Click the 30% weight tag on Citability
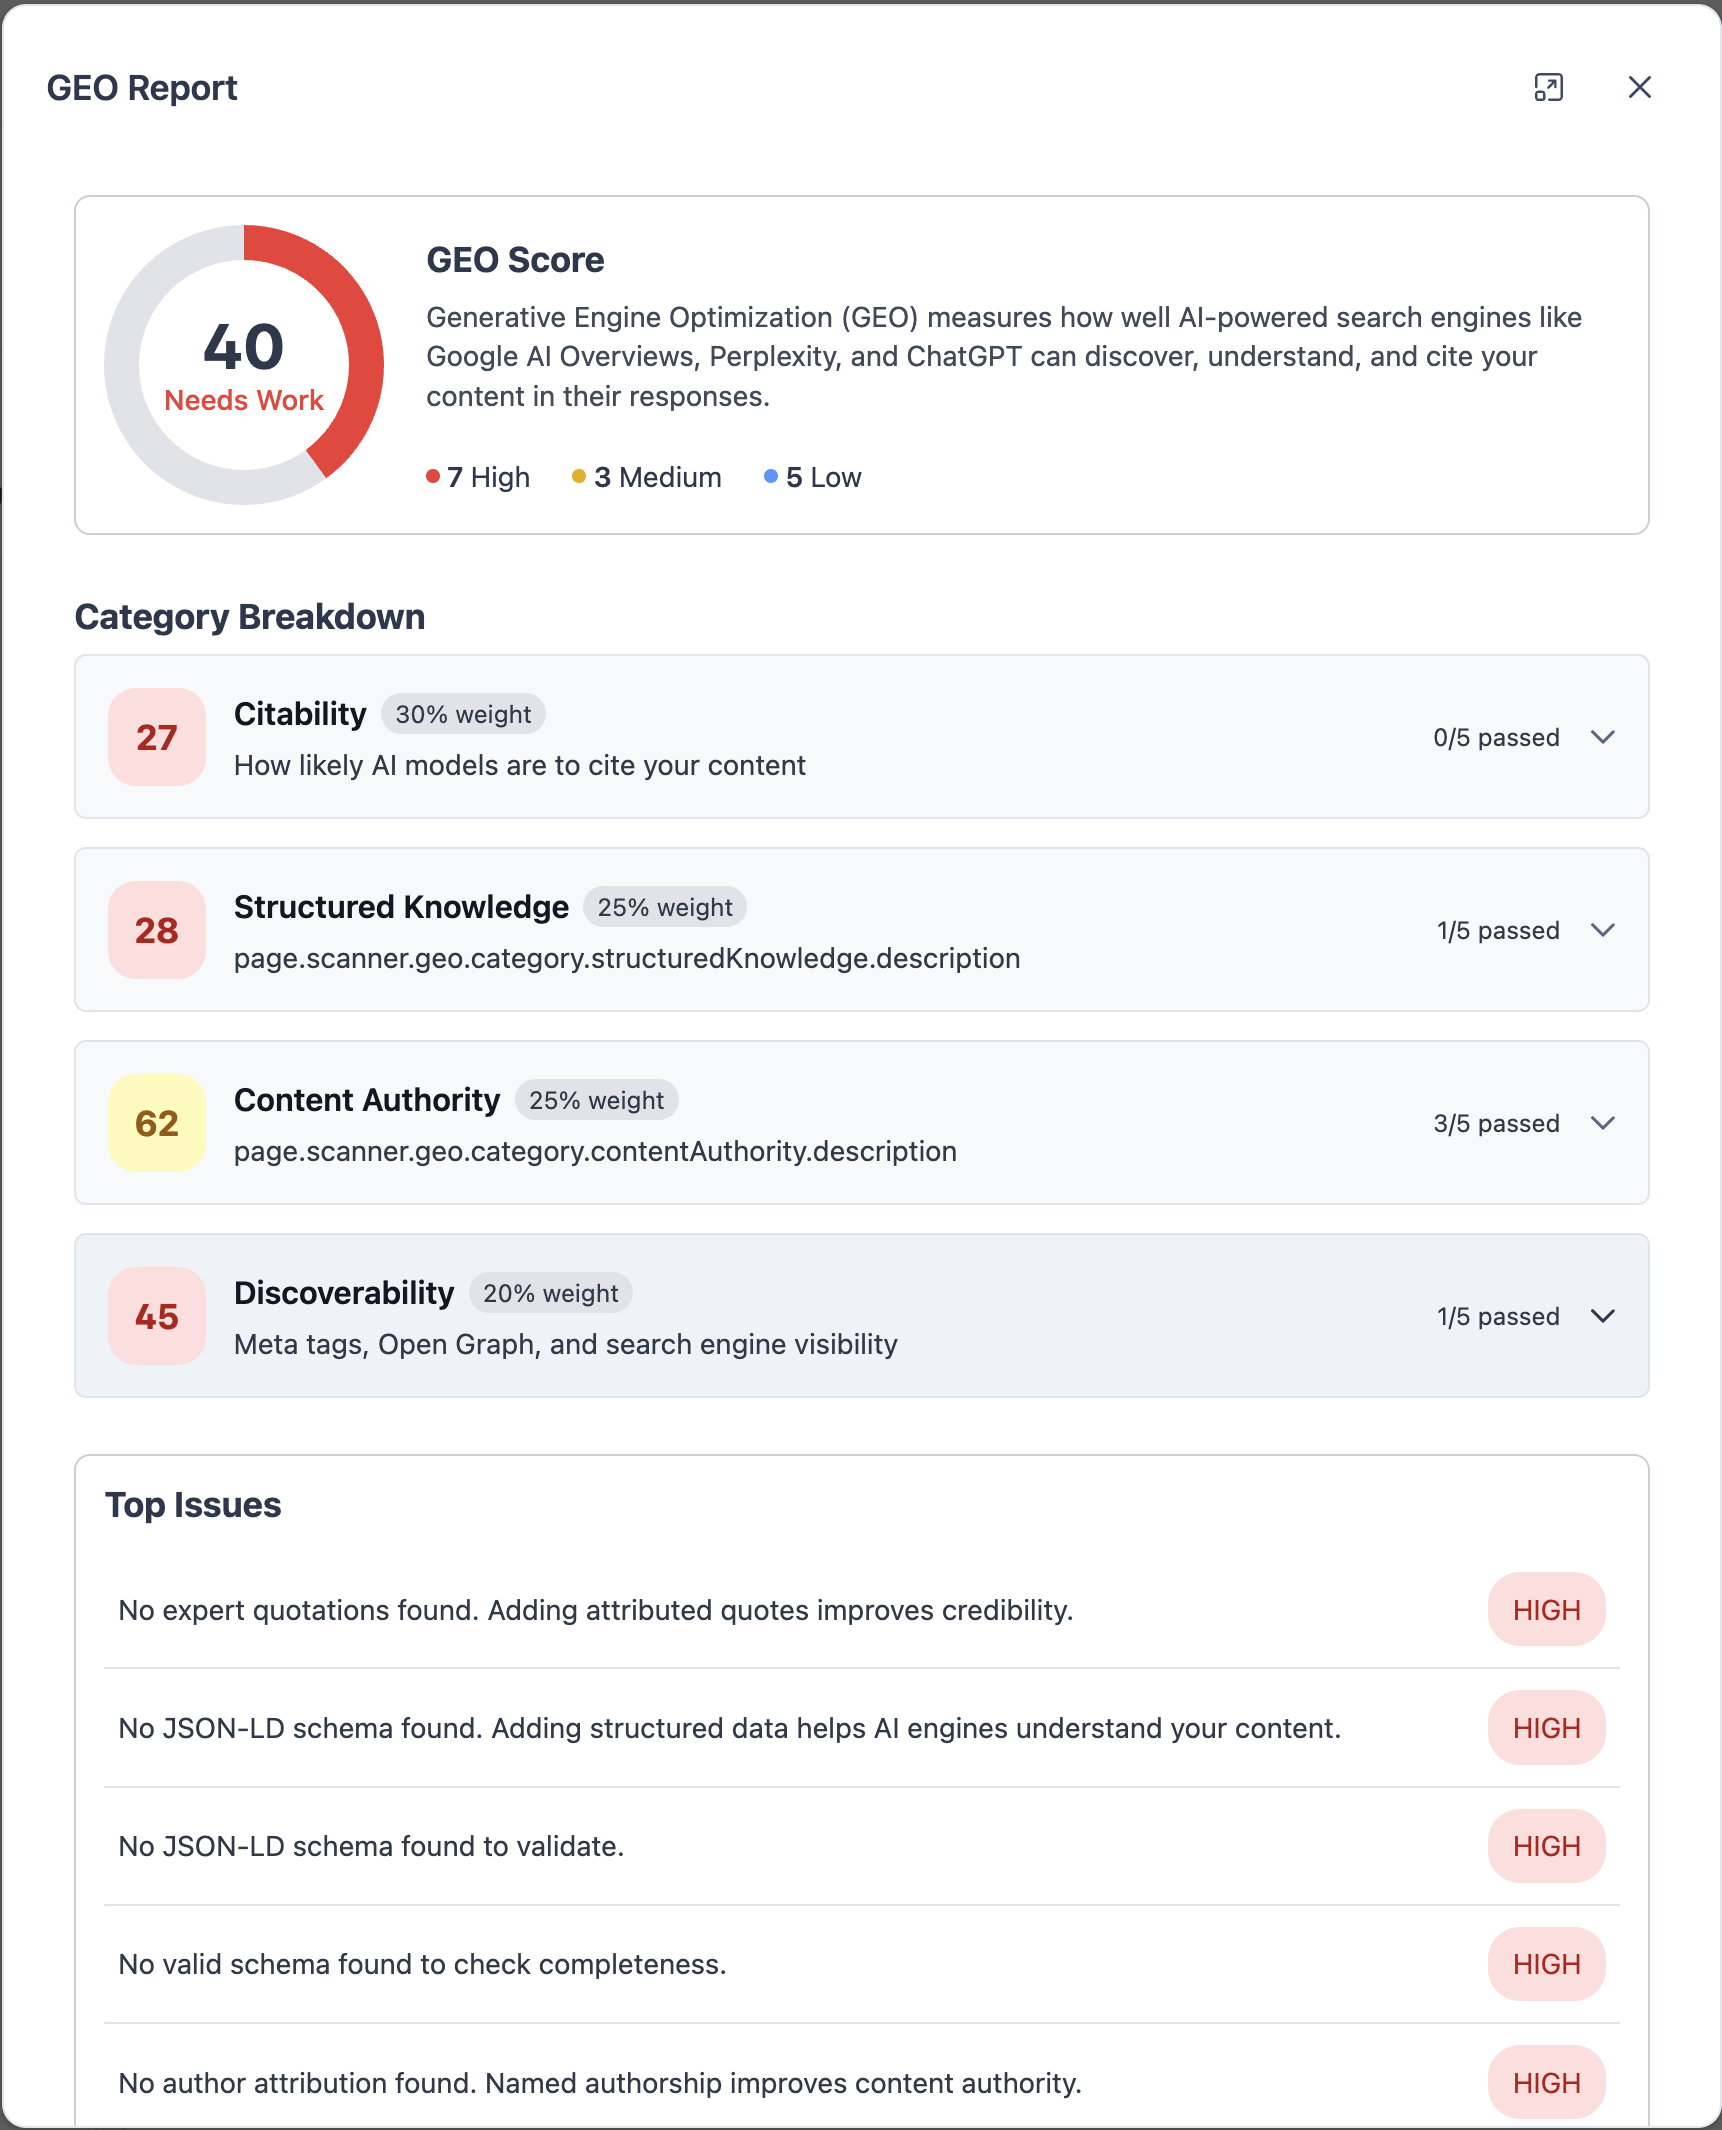 click(463, 714)
